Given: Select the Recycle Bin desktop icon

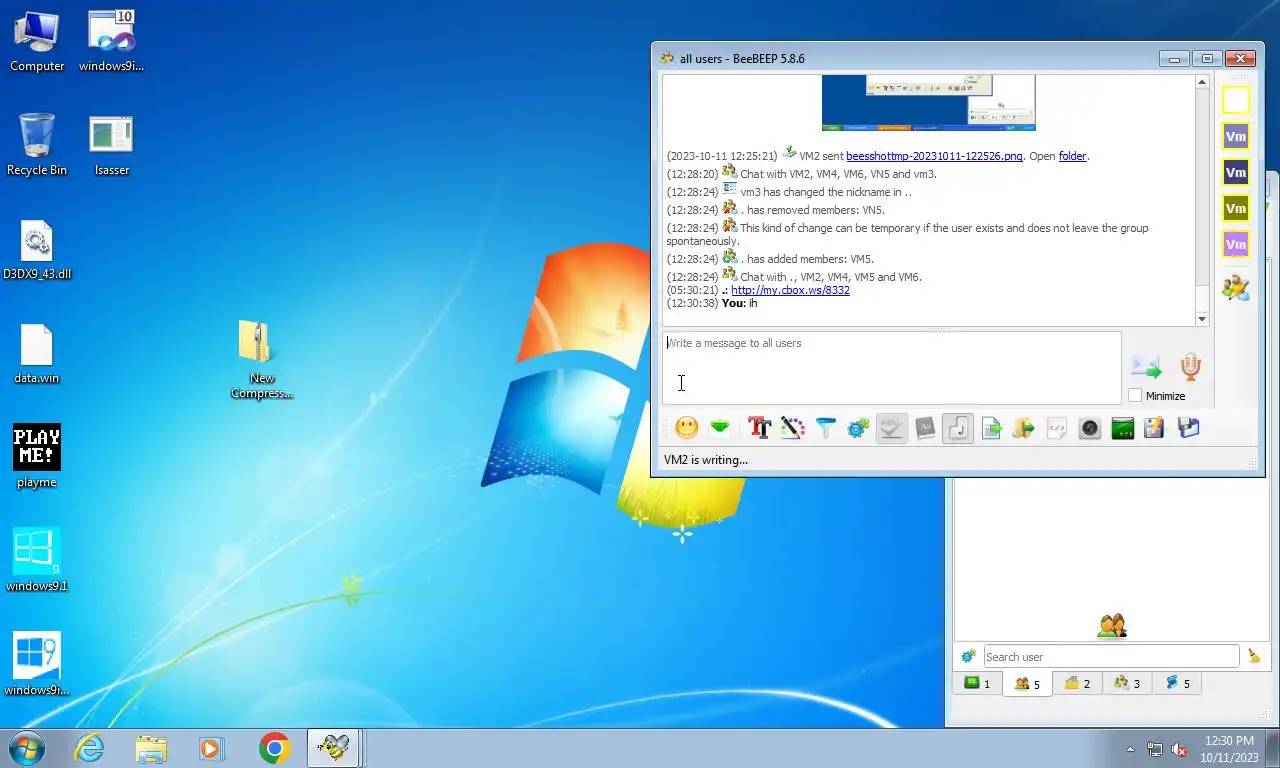Looking at the screenshot, I should pos(37,145).
